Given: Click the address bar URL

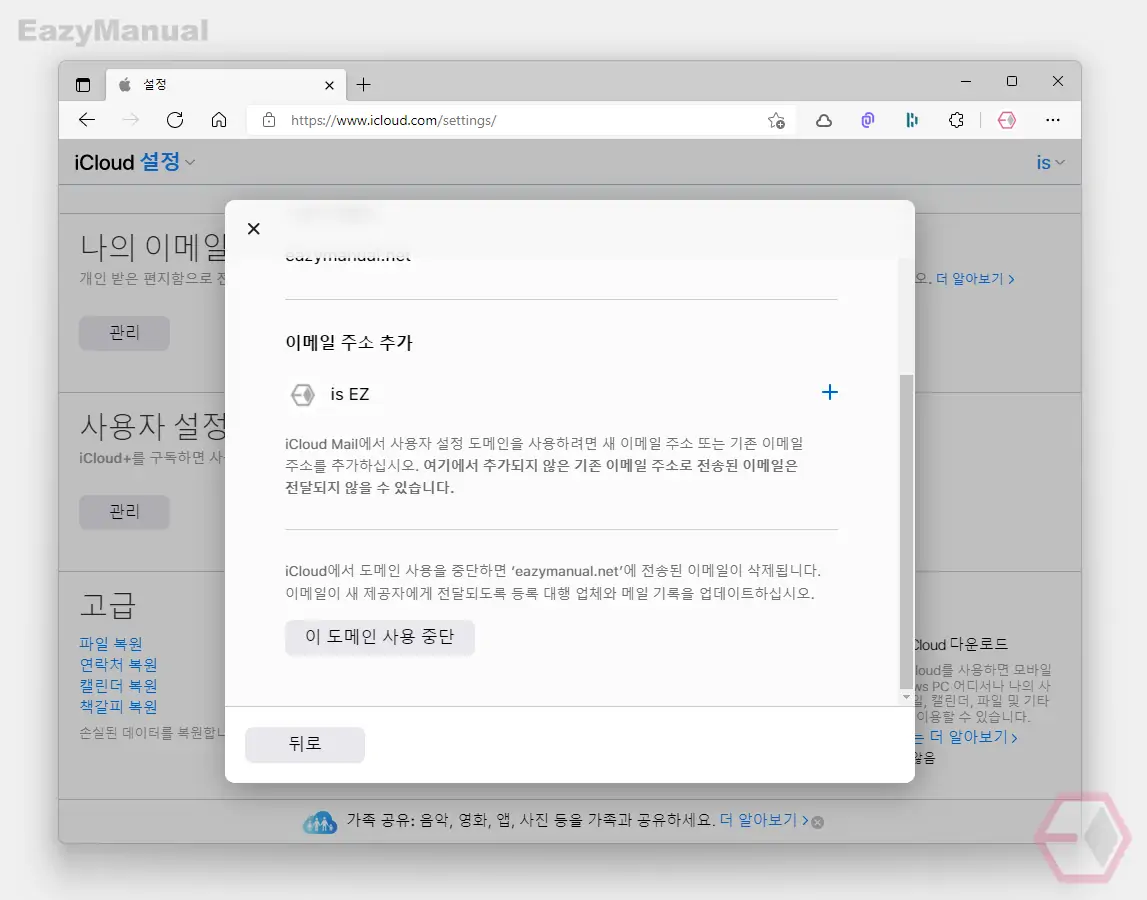Looking at the screenshot, I should 394,120.
